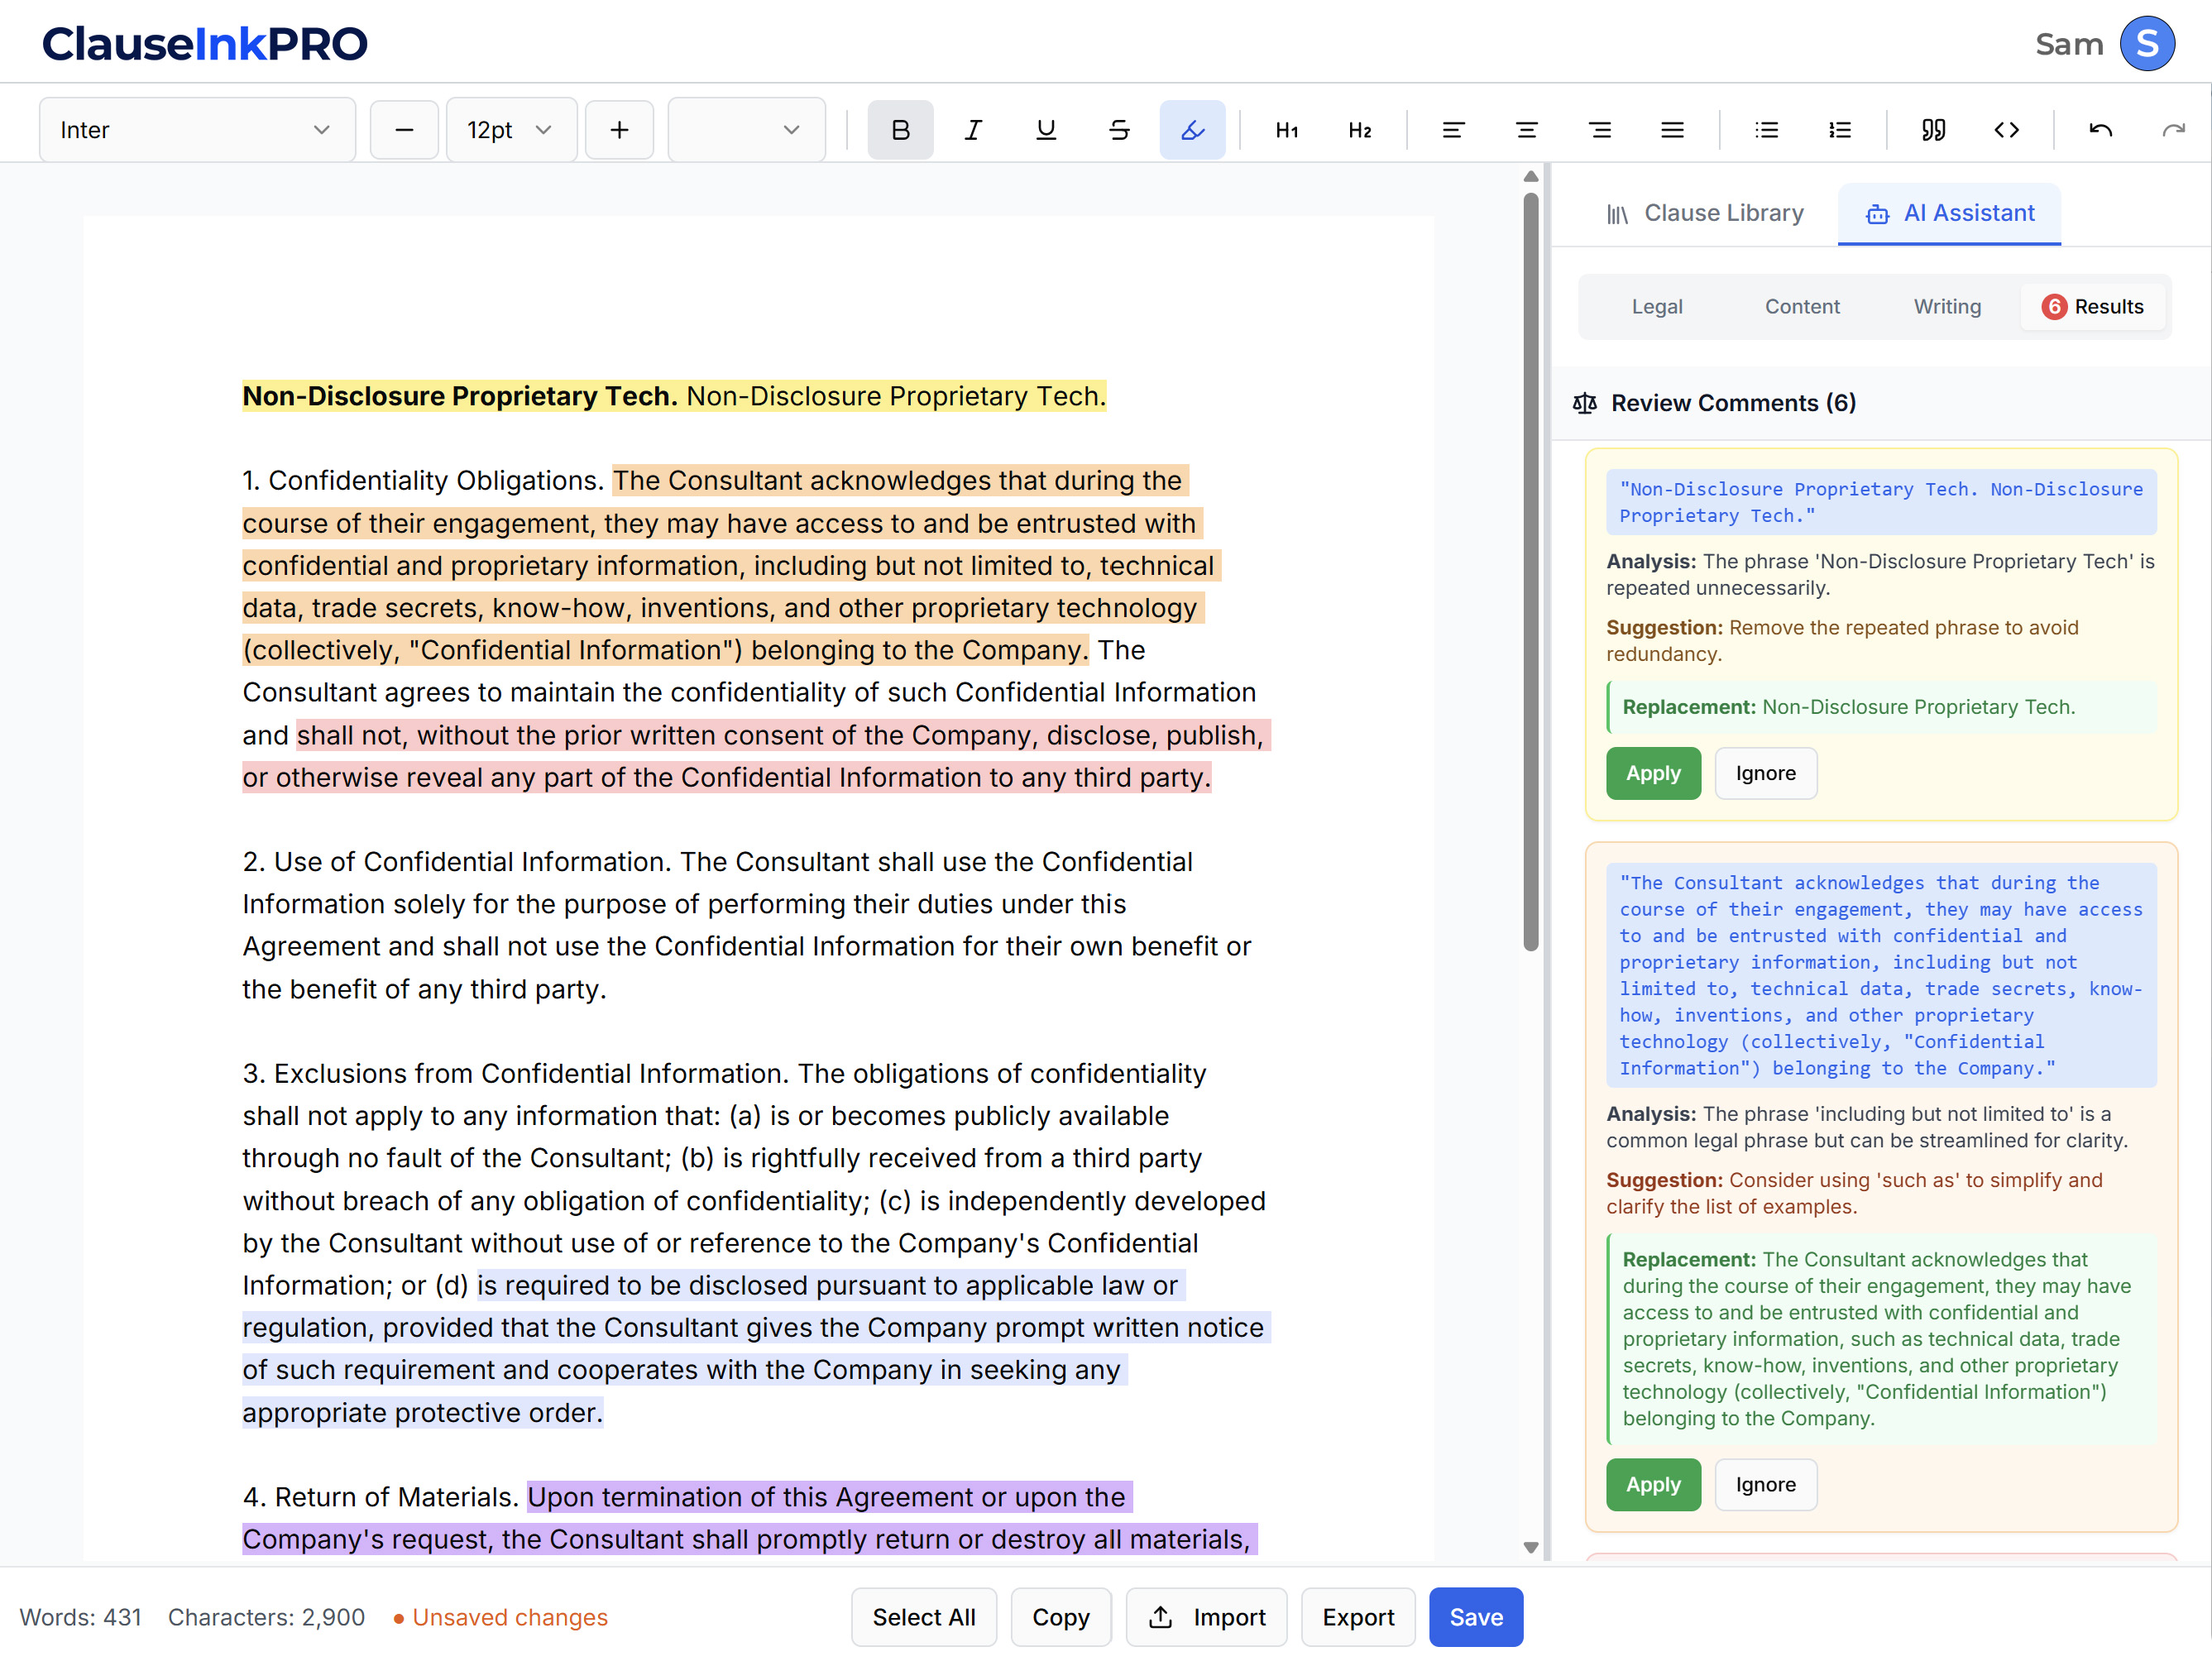Insert a code block with the code icon
The width and height of the screenshot is (2212, 1666).
click(2007, 129)
